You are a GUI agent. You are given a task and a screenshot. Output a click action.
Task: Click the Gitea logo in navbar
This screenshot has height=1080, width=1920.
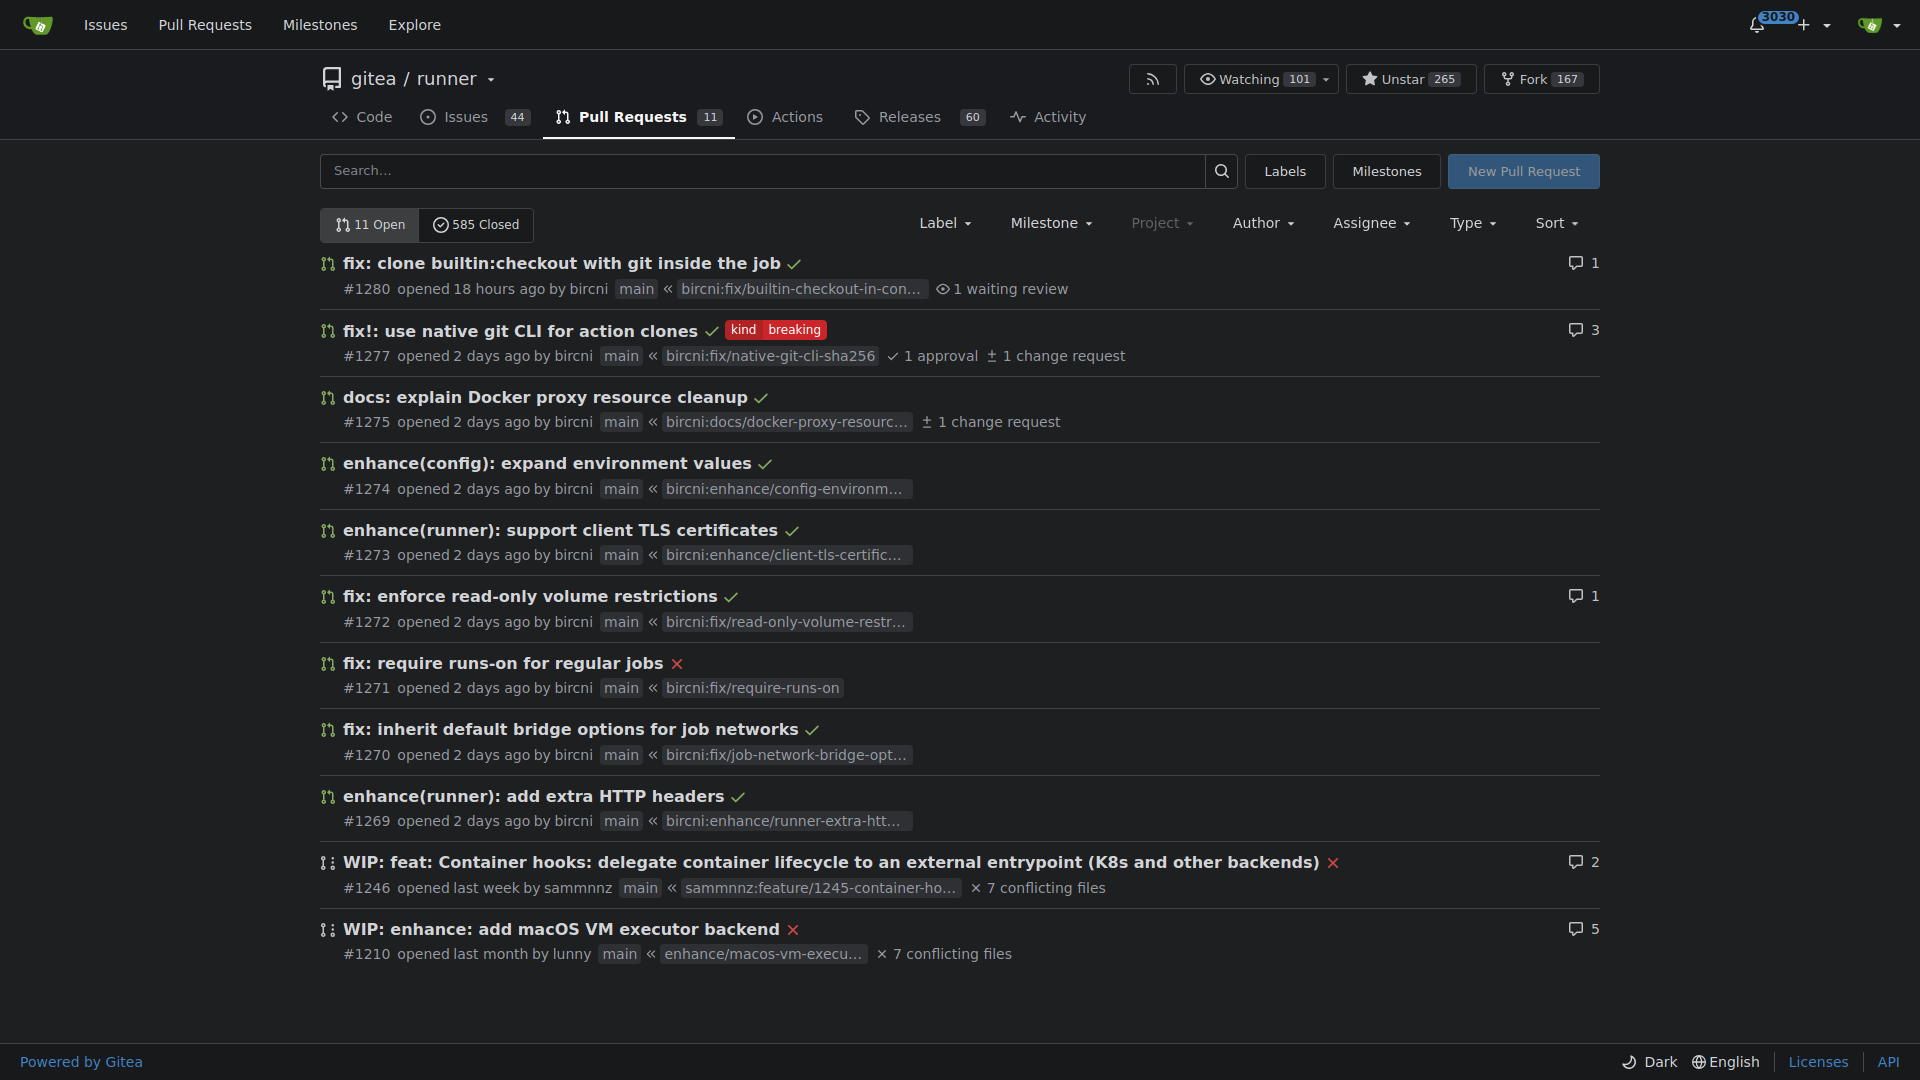point(38,25)
